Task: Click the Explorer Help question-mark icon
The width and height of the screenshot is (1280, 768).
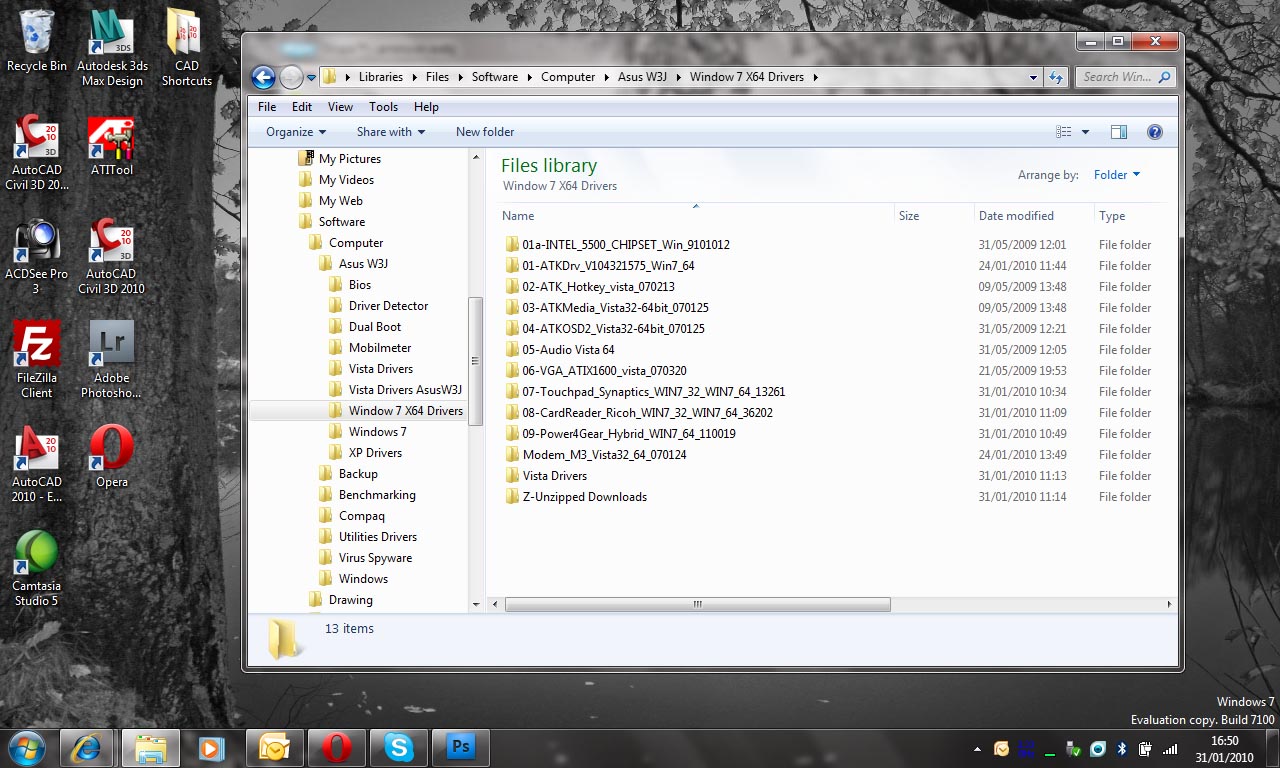Action: click(1154, 132)
